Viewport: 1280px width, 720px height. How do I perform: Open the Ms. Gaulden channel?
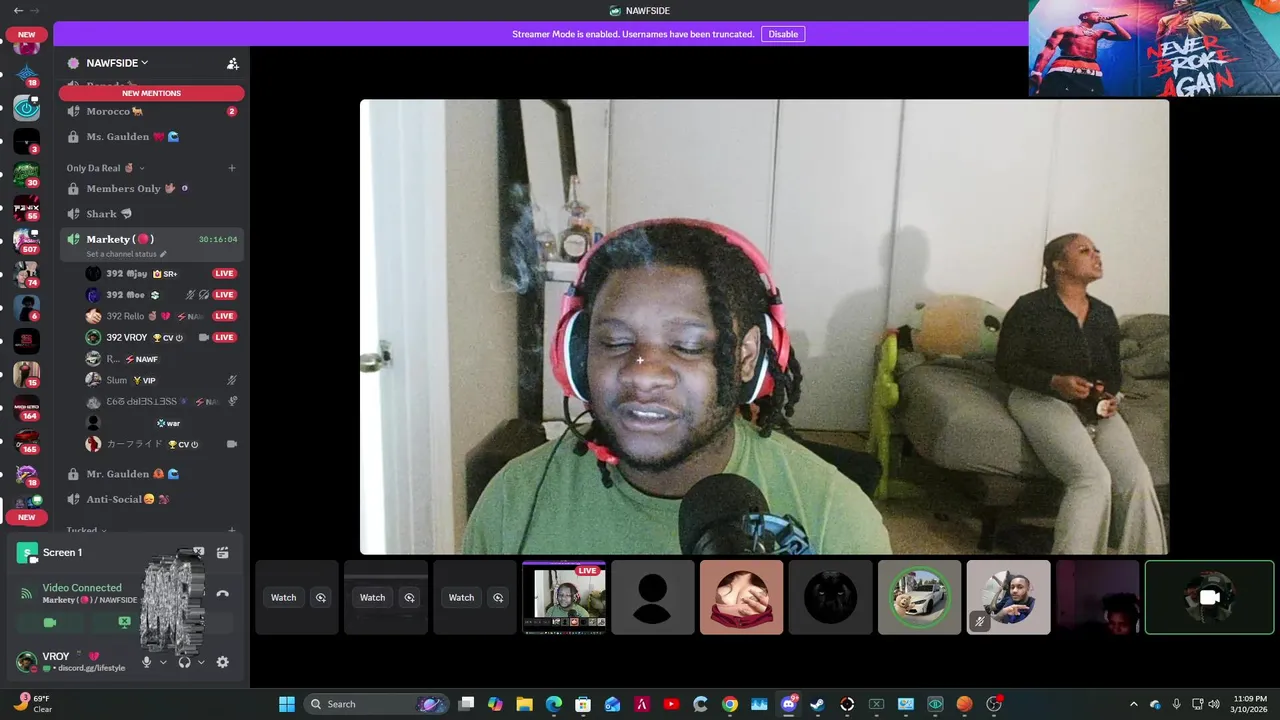click(151, 136)
